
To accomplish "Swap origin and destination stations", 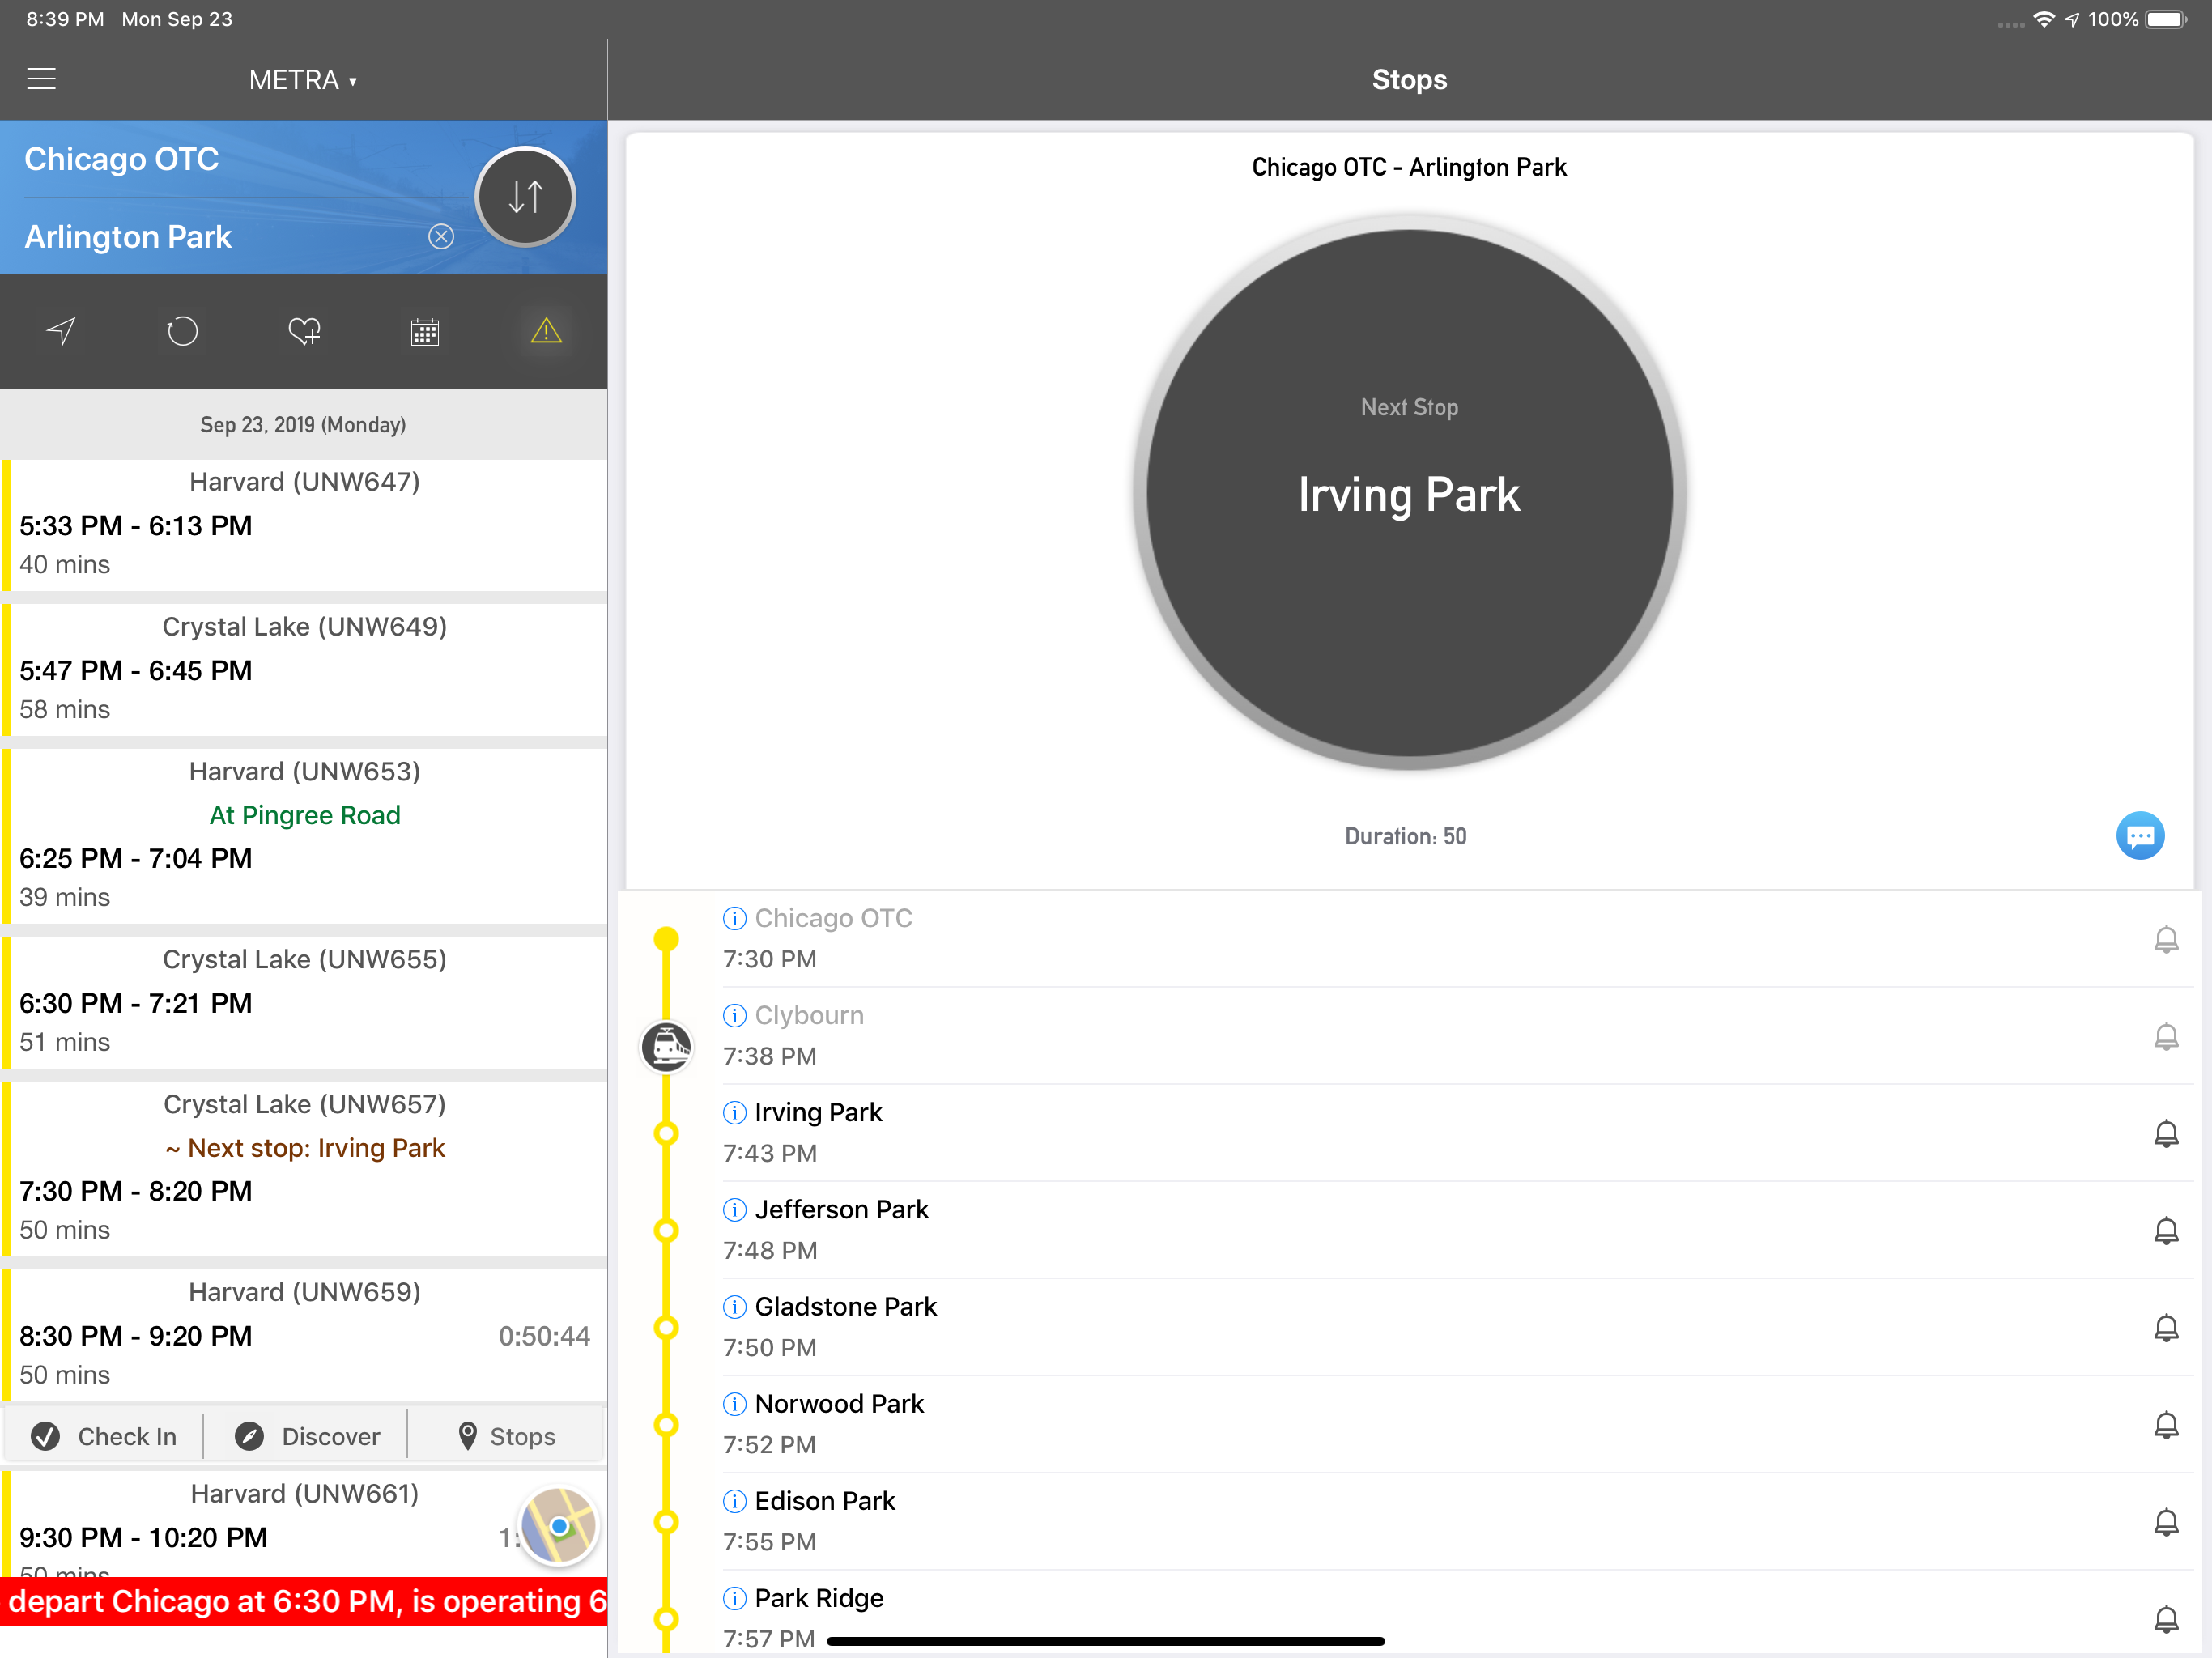I will click(x=525, y=196).
